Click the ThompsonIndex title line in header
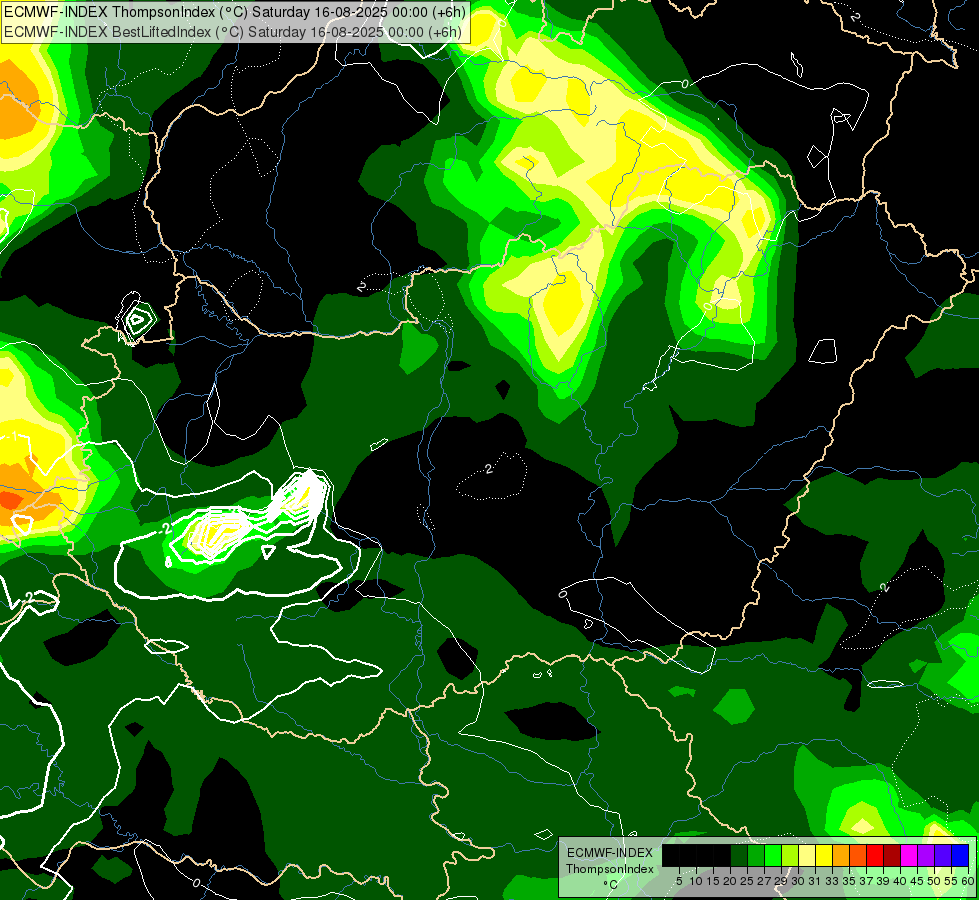 tap(234, 12)
